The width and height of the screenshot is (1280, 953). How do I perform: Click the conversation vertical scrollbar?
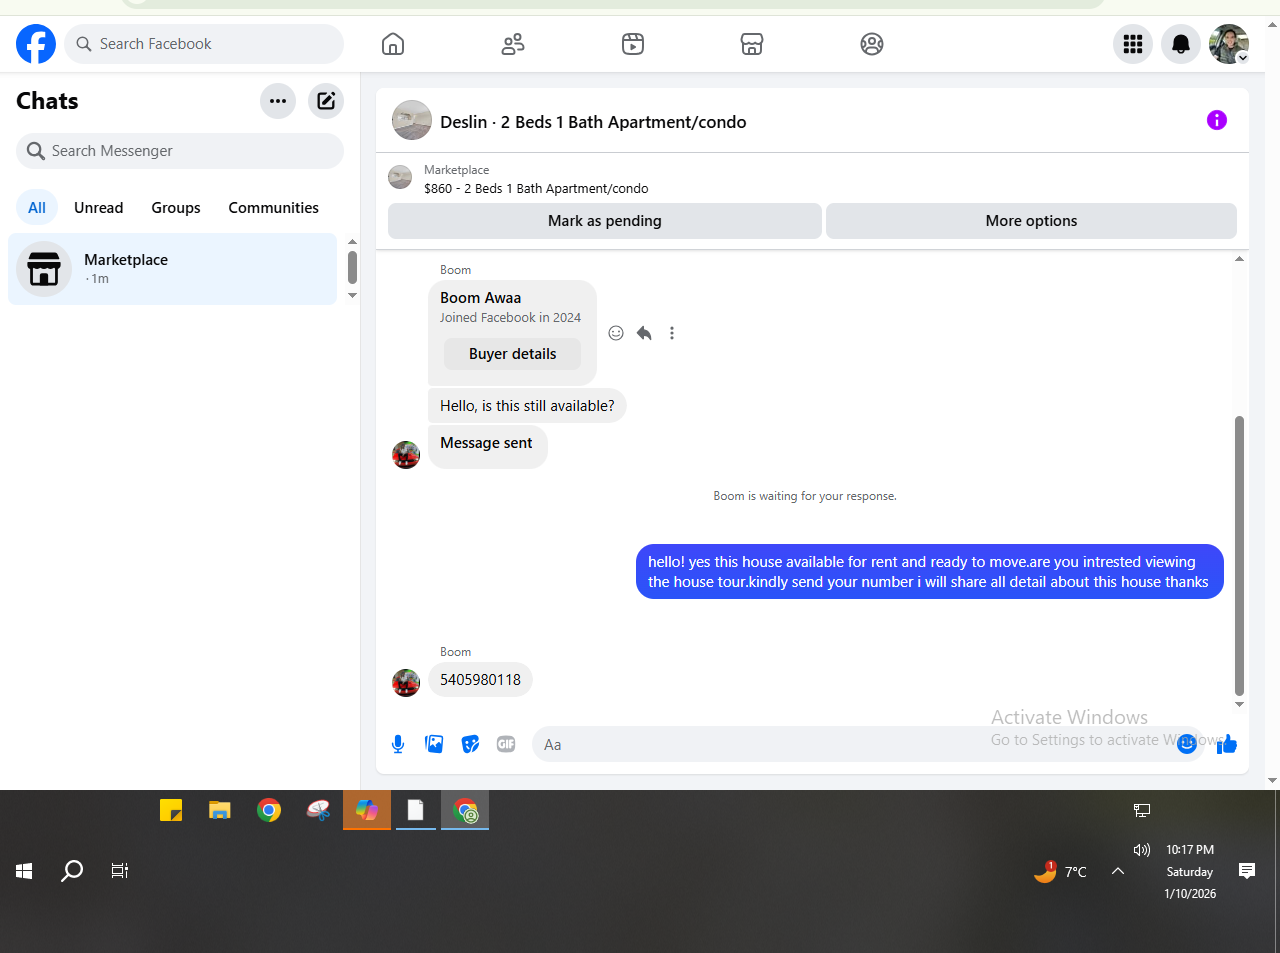[1239, 555]
